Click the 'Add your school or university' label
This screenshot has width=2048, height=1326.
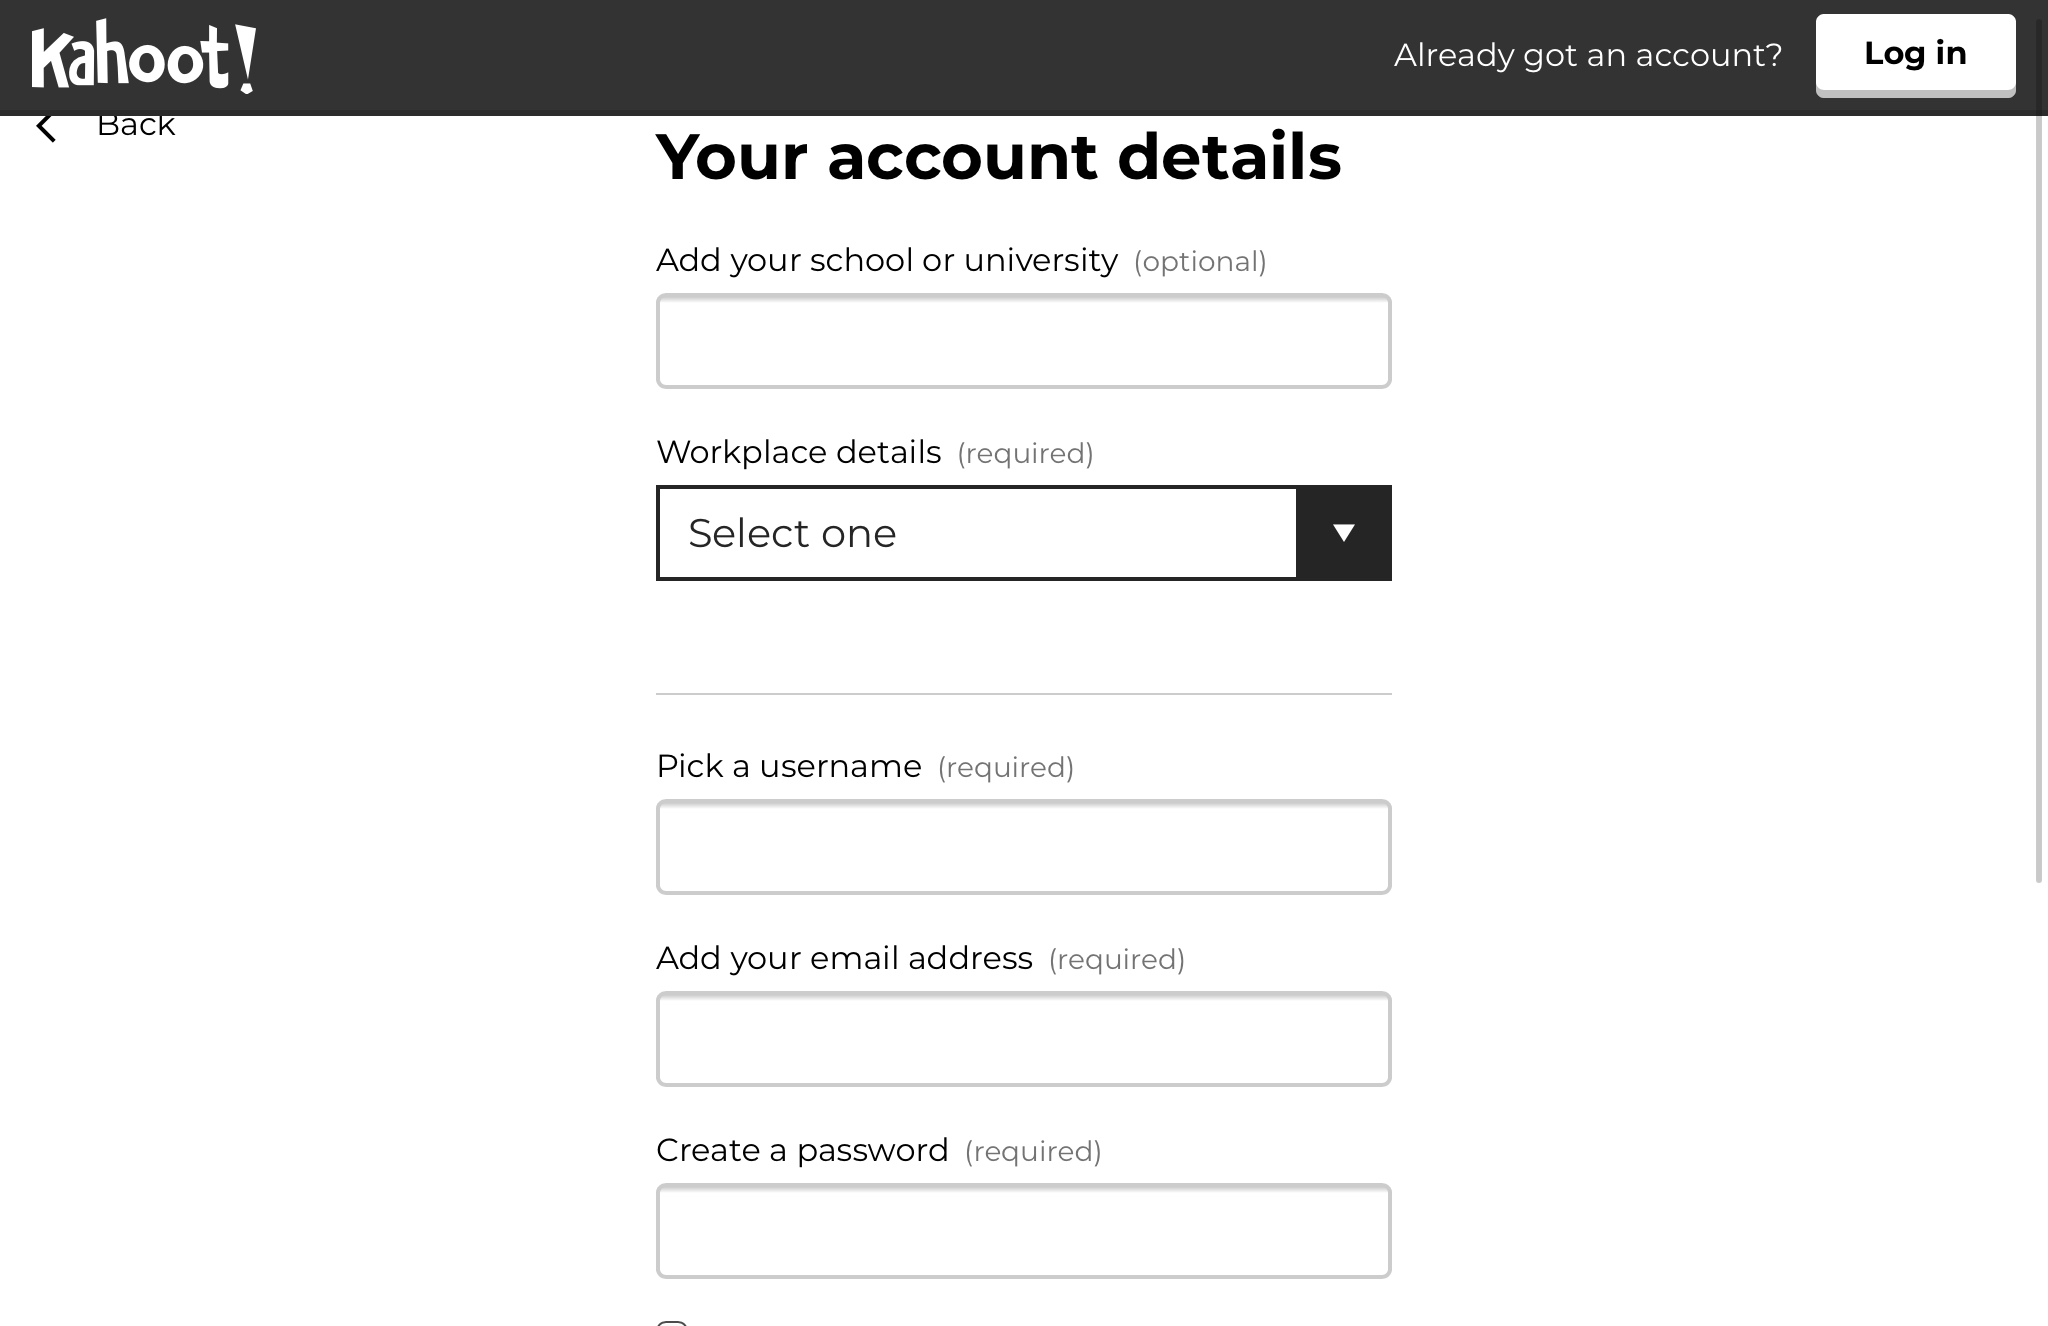click(886, 260)
